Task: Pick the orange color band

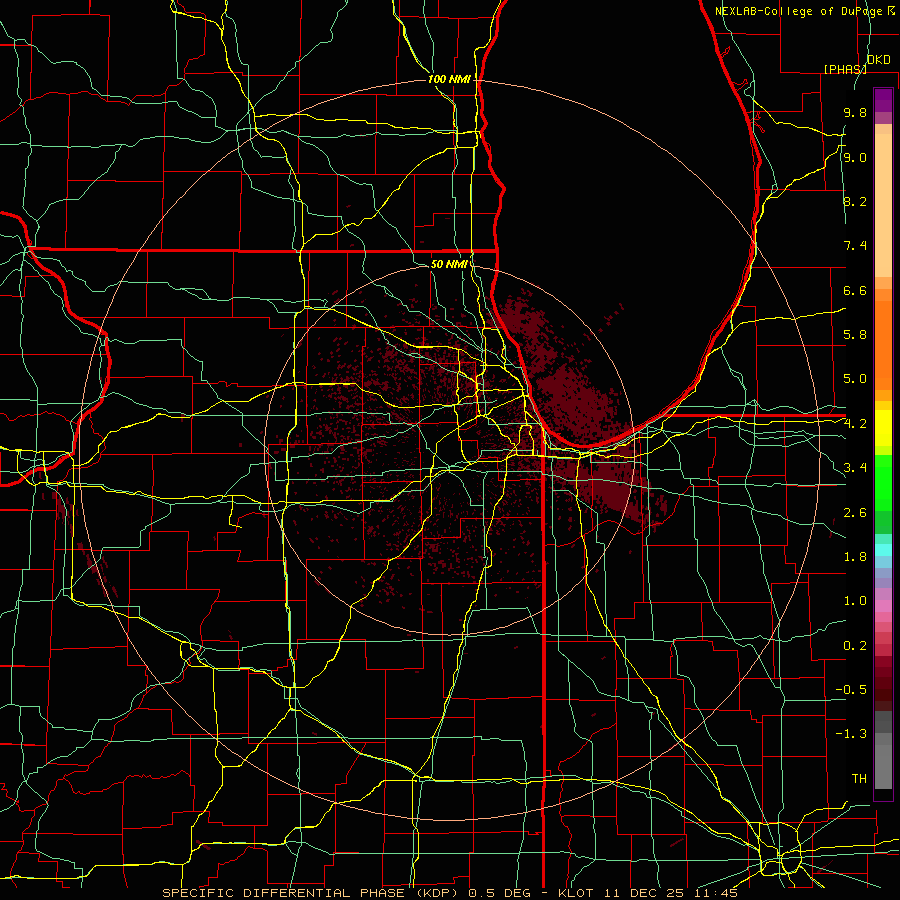Action: pos(883,344)
